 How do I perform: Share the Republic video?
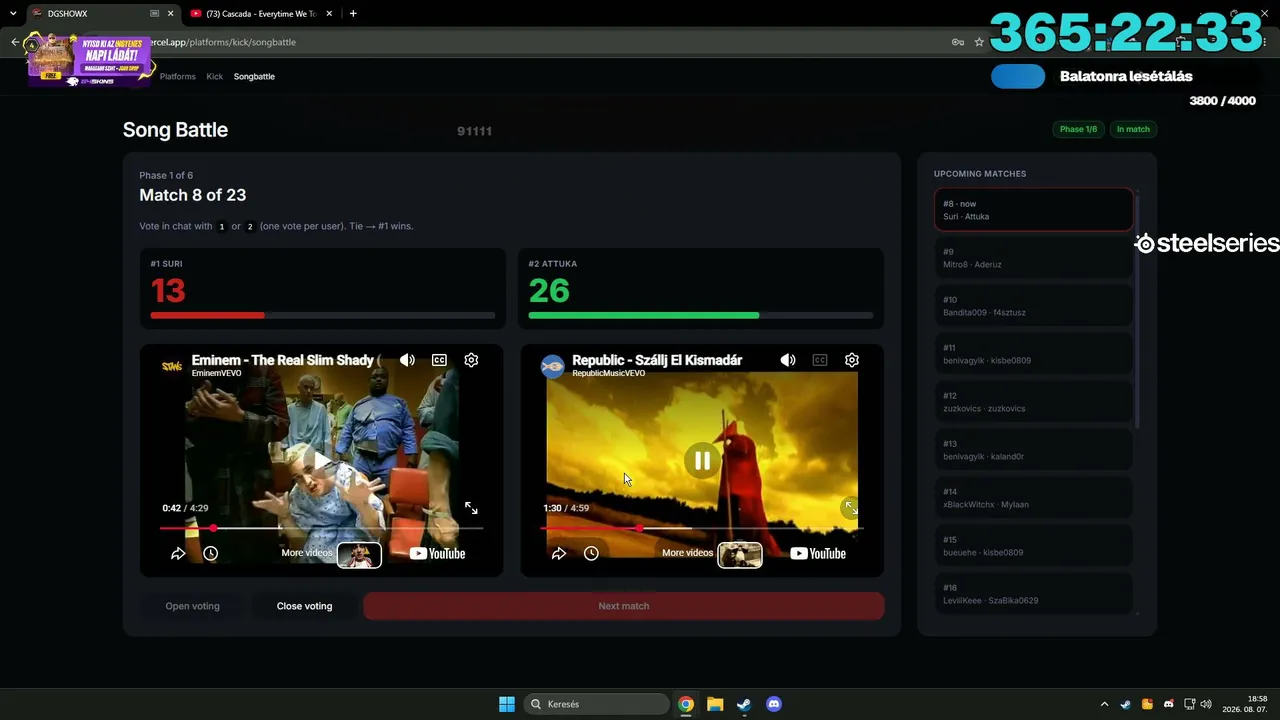point(559,553)
